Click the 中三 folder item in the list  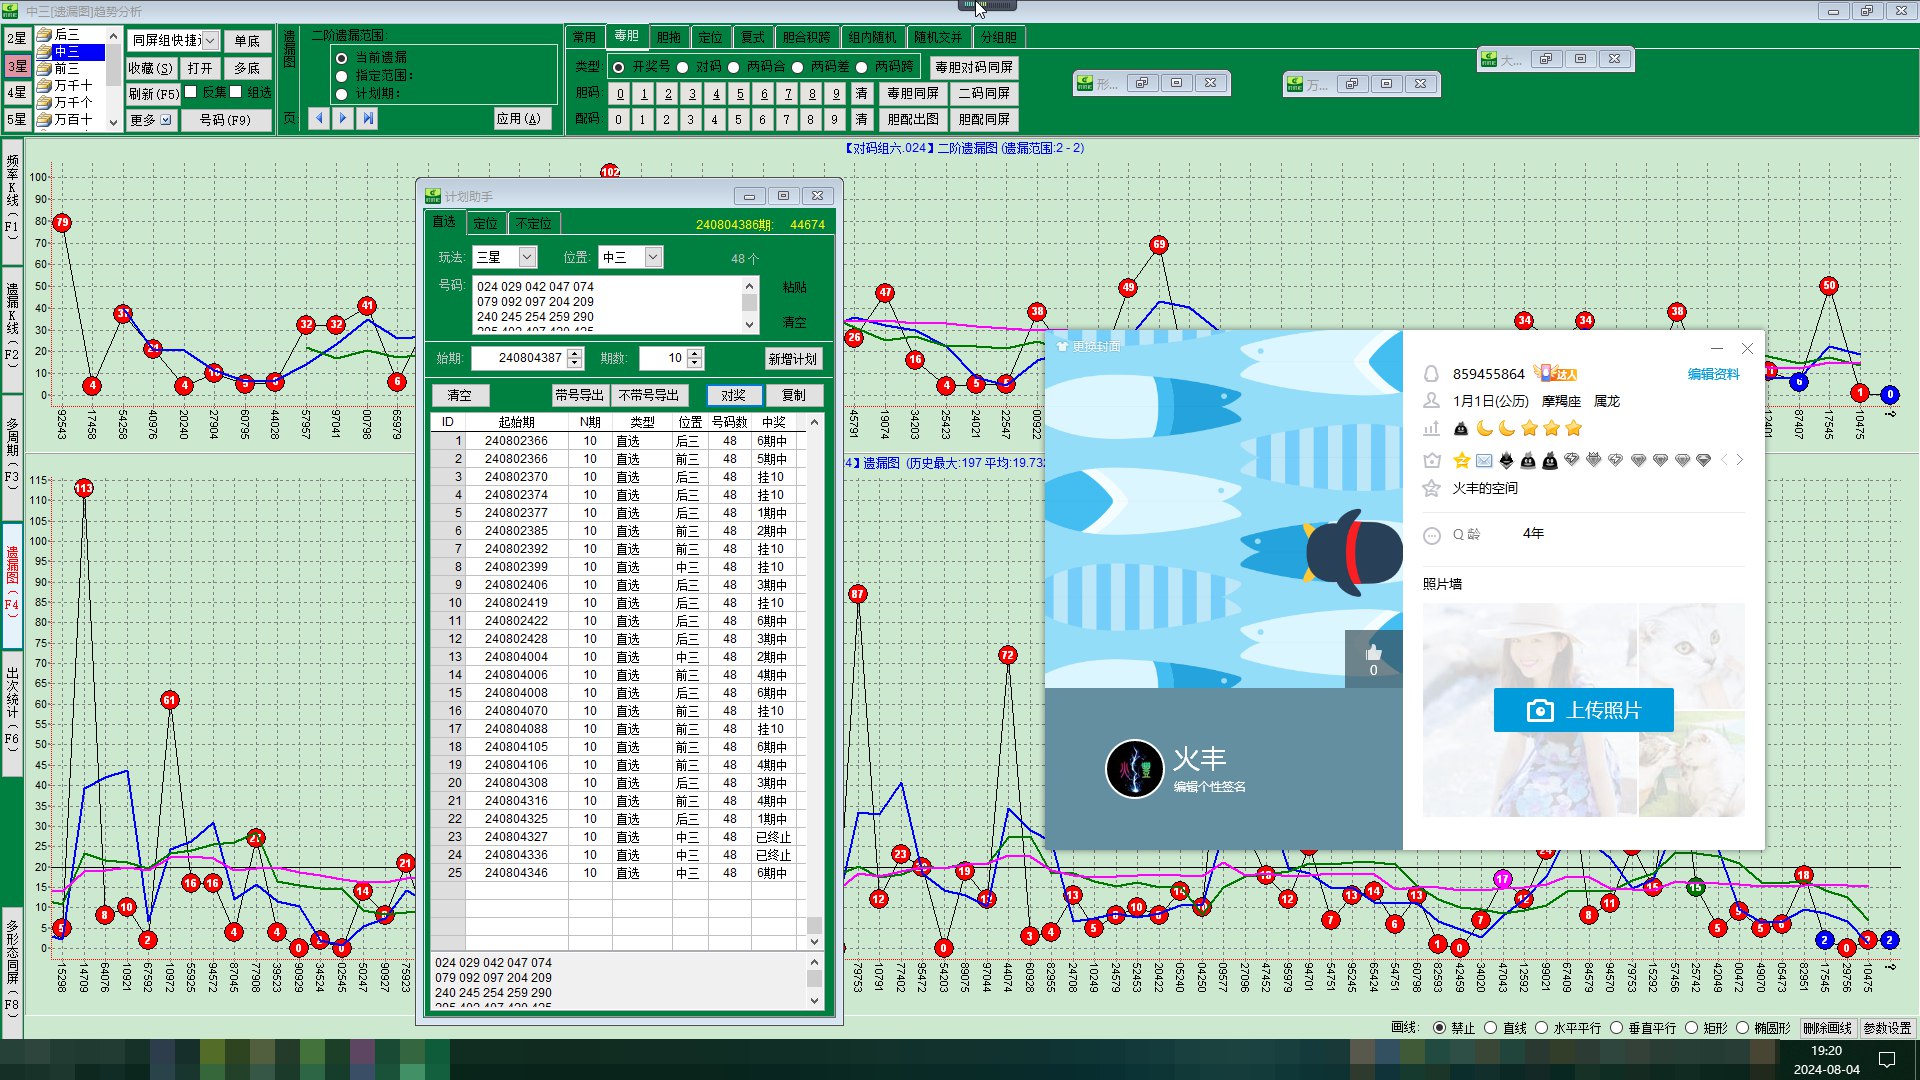point(70,51)
